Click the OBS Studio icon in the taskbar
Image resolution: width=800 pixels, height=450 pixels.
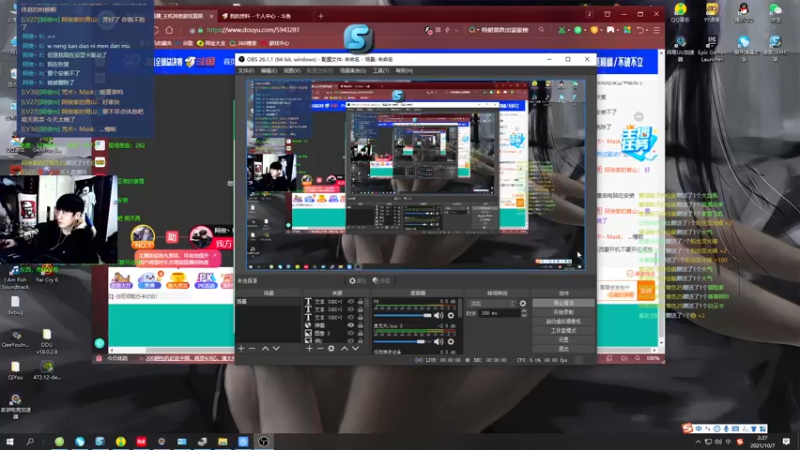263,441
